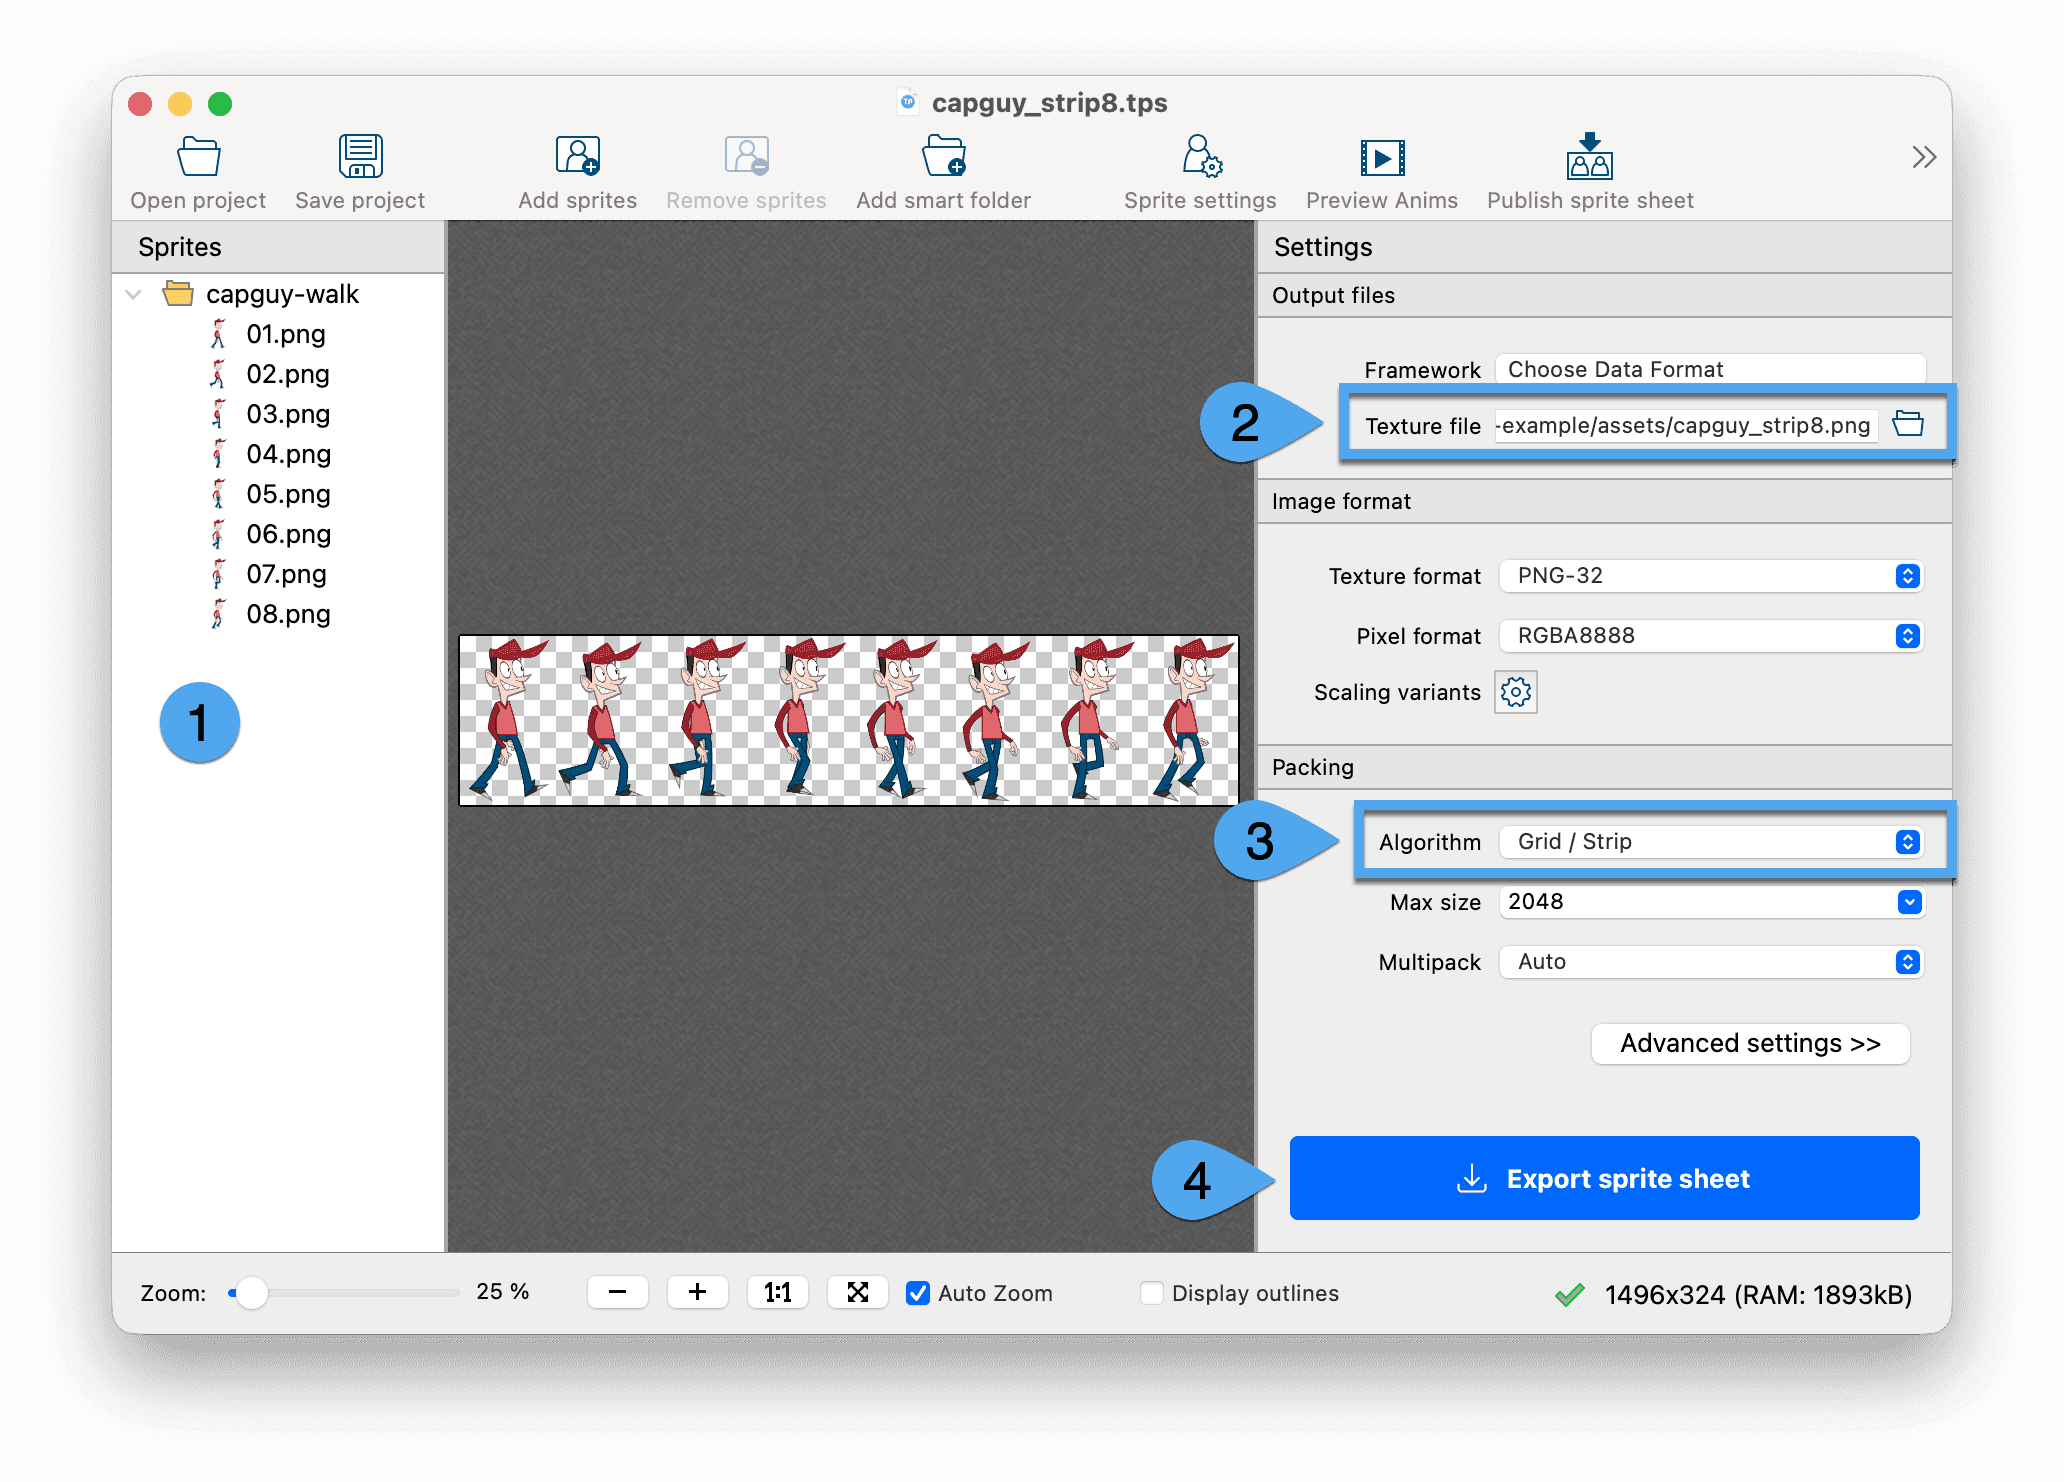Fit sprite sheet to view
This screenshot has width=2064, height=1482.
pos(857,1292)
